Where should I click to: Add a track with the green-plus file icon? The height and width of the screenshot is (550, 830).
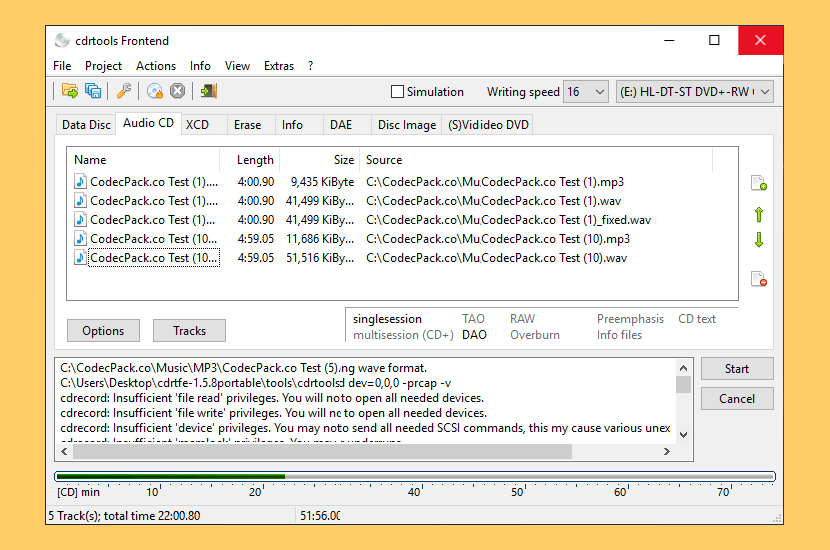coord(758,183)
